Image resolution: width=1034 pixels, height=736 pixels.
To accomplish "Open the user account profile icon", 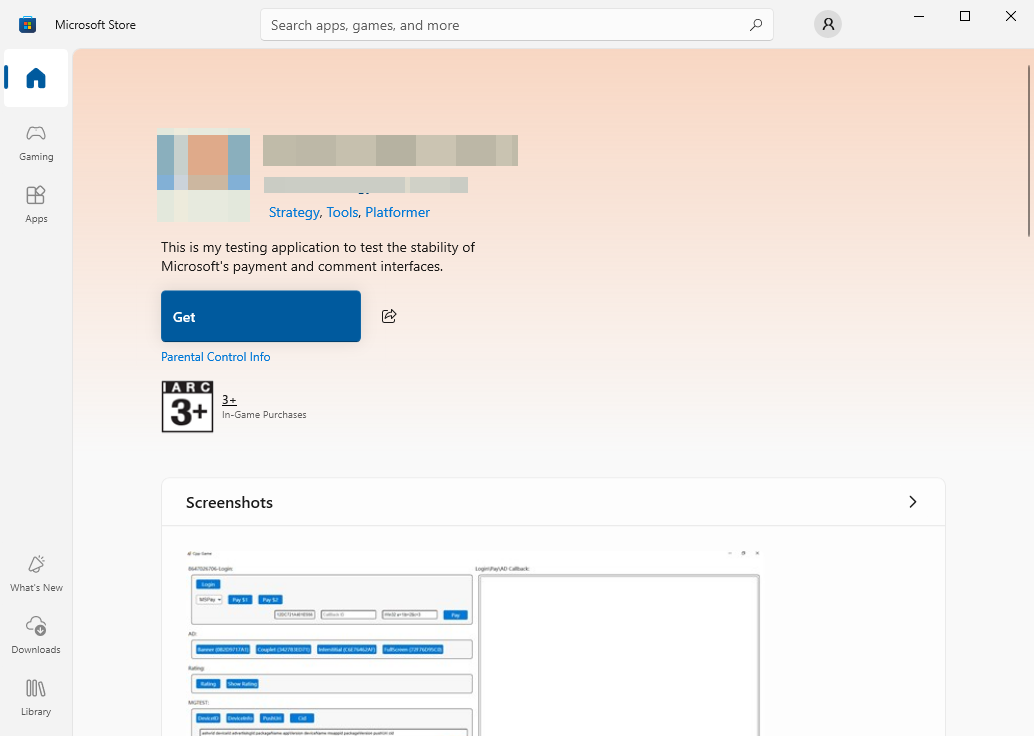I will [x=828, y=24].
